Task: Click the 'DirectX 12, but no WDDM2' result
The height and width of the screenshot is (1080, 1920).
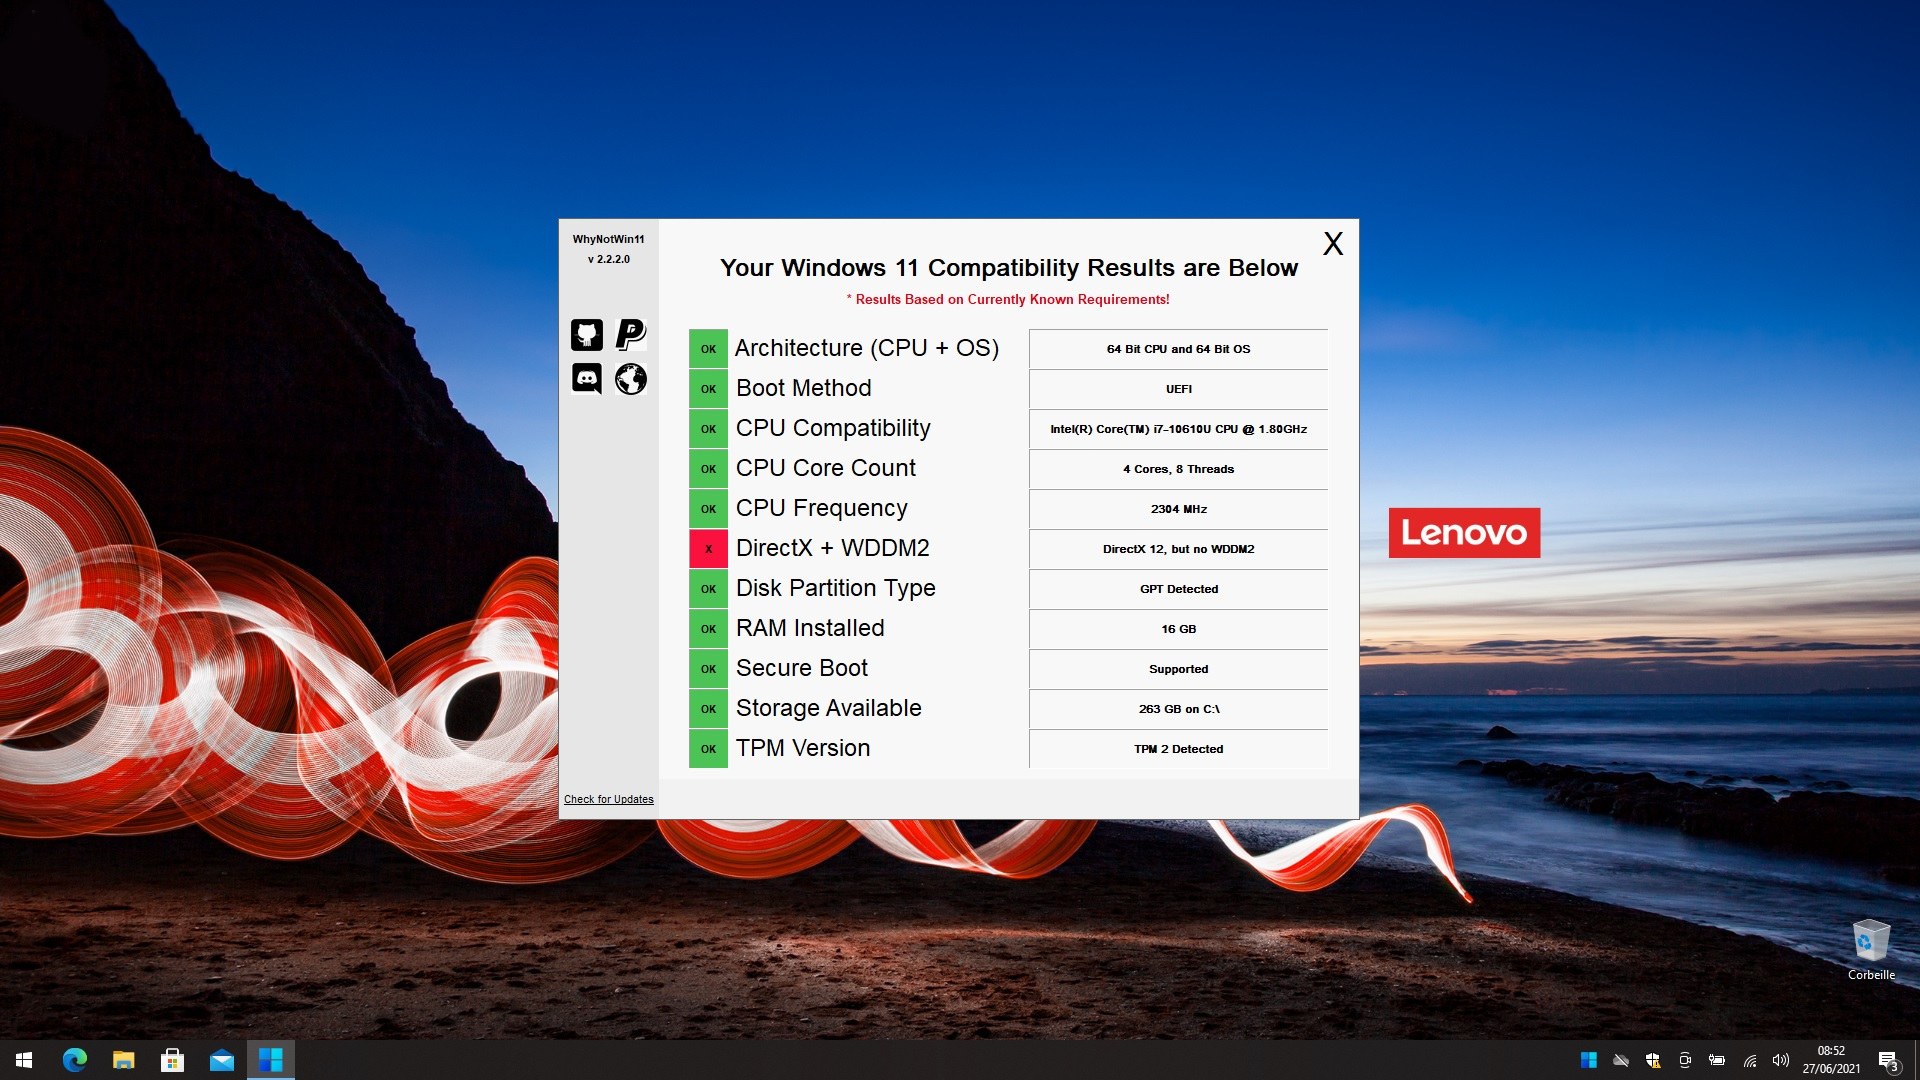Action: click(x=1178, y=549)
